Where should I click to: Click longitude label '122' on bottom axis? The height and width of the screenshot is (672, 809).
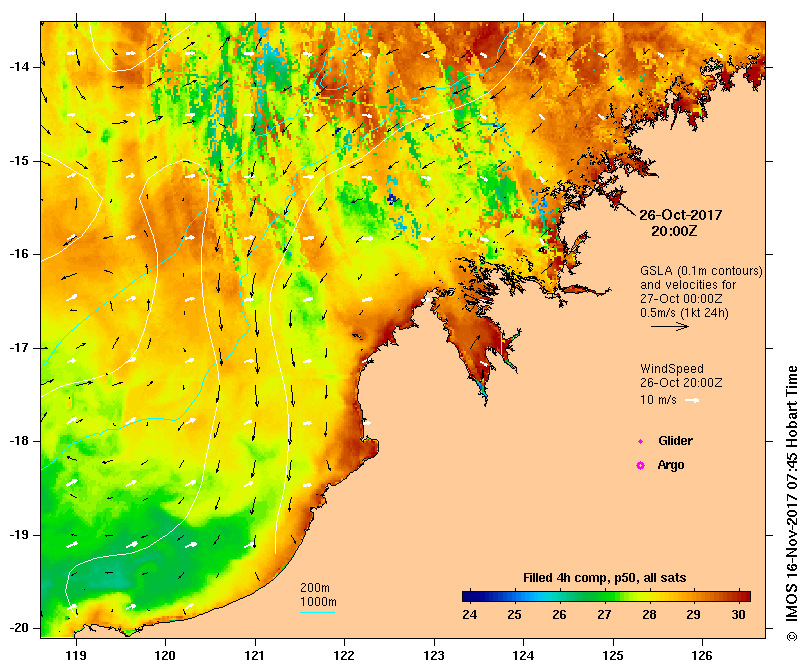point(344,655)
